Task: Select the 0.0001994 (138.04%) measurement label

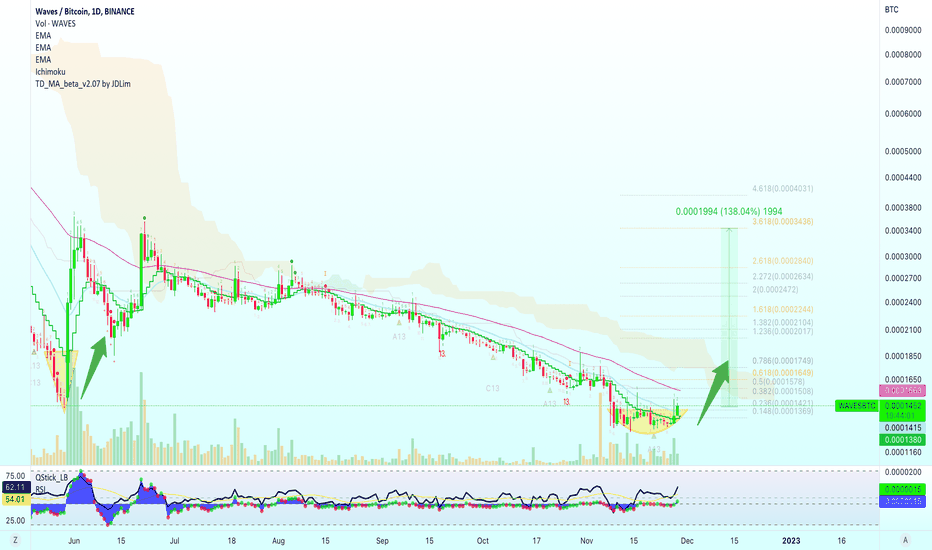Action: [729, 211]
